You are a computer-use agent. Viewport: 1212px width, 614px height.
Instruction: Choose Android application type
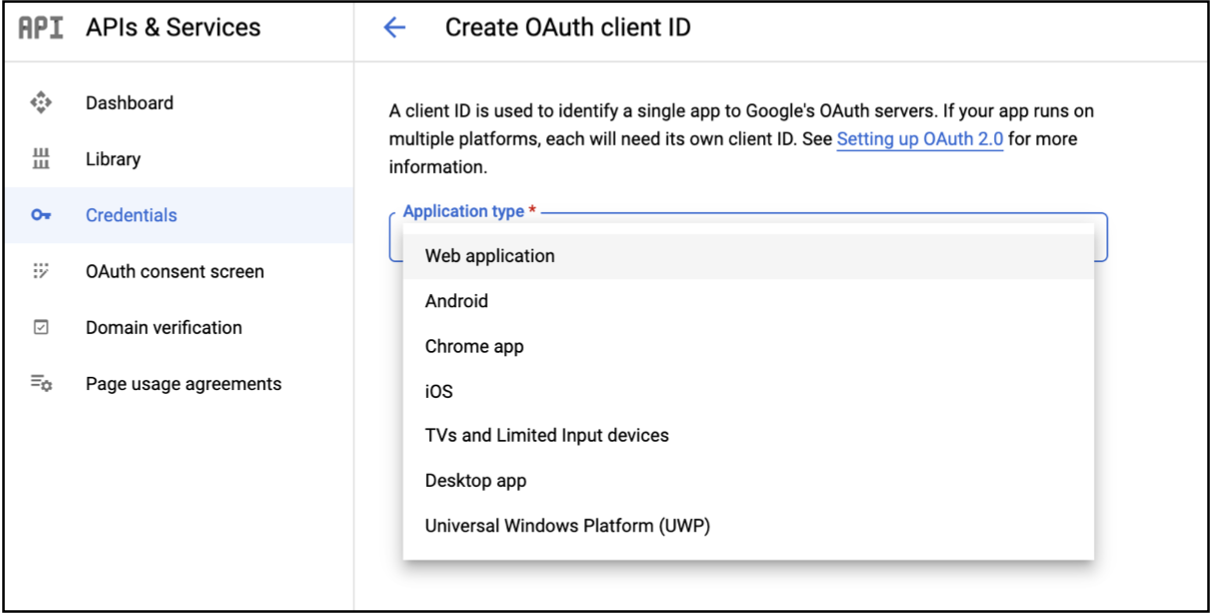tap(748, 301)
